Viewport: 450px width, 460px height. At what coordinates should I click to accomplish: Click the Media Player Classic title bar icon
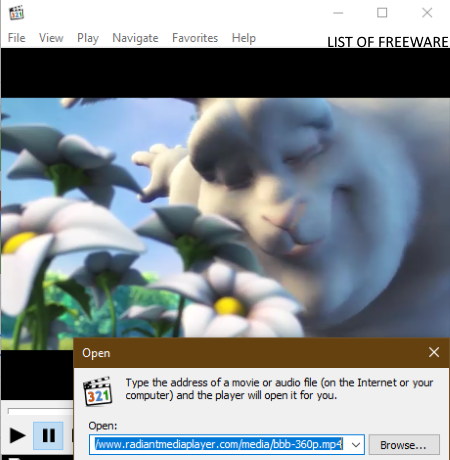point(16,13)
